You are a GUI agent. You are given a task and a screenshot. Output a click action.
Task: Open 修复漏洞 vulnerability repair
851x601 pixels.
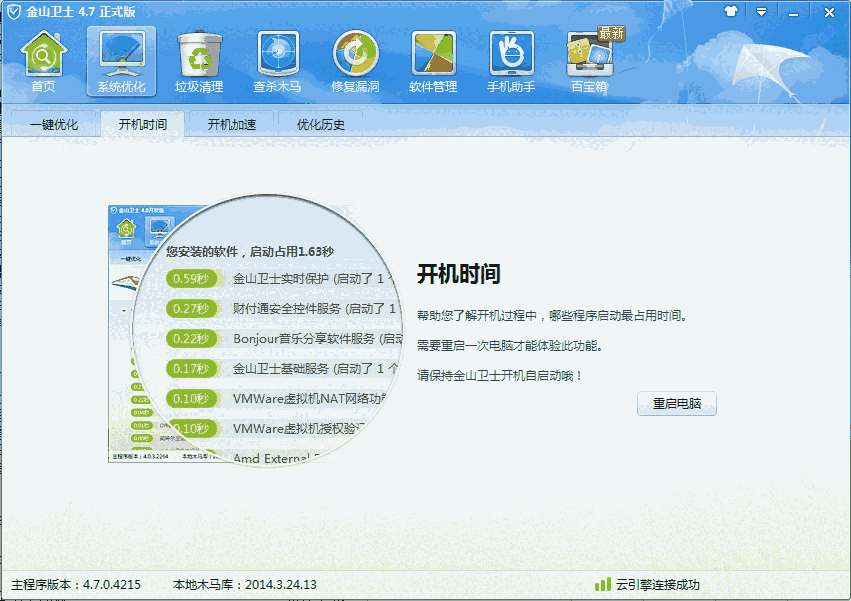point(355,61)
